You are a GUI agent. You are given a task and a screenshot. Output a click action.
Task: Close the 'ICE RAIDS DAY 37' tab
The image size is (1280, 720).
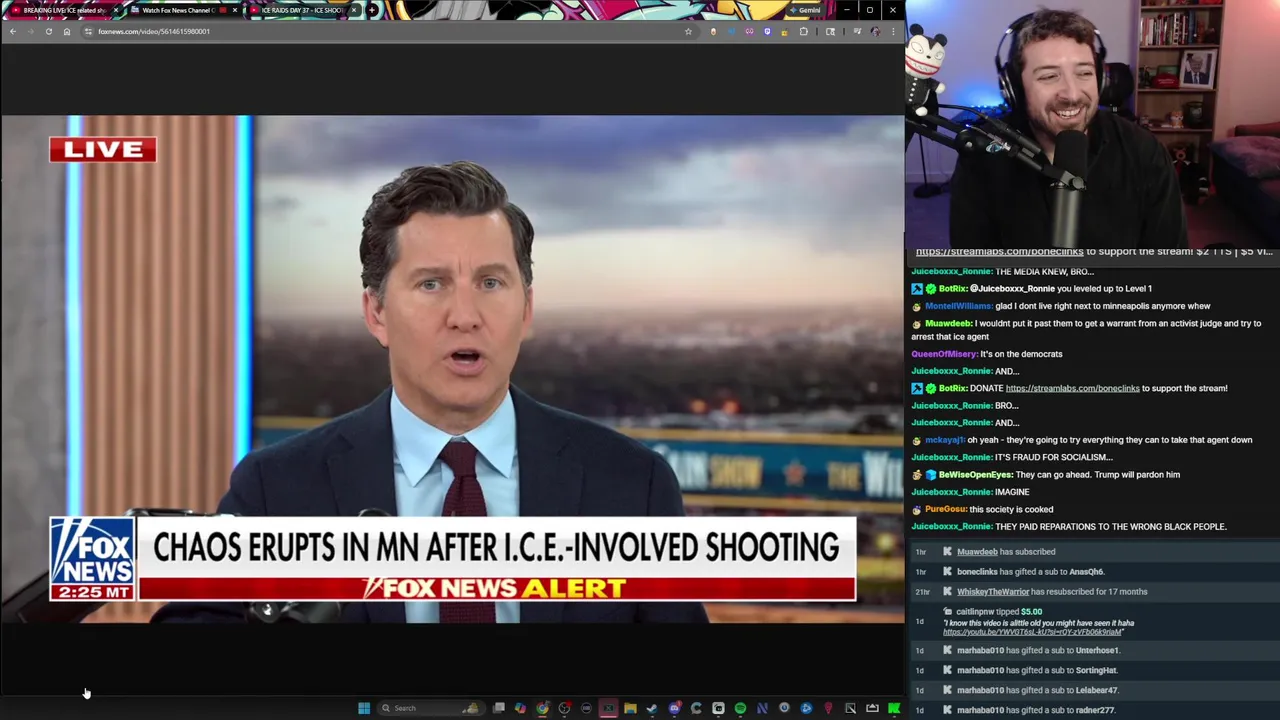[353, 10]
